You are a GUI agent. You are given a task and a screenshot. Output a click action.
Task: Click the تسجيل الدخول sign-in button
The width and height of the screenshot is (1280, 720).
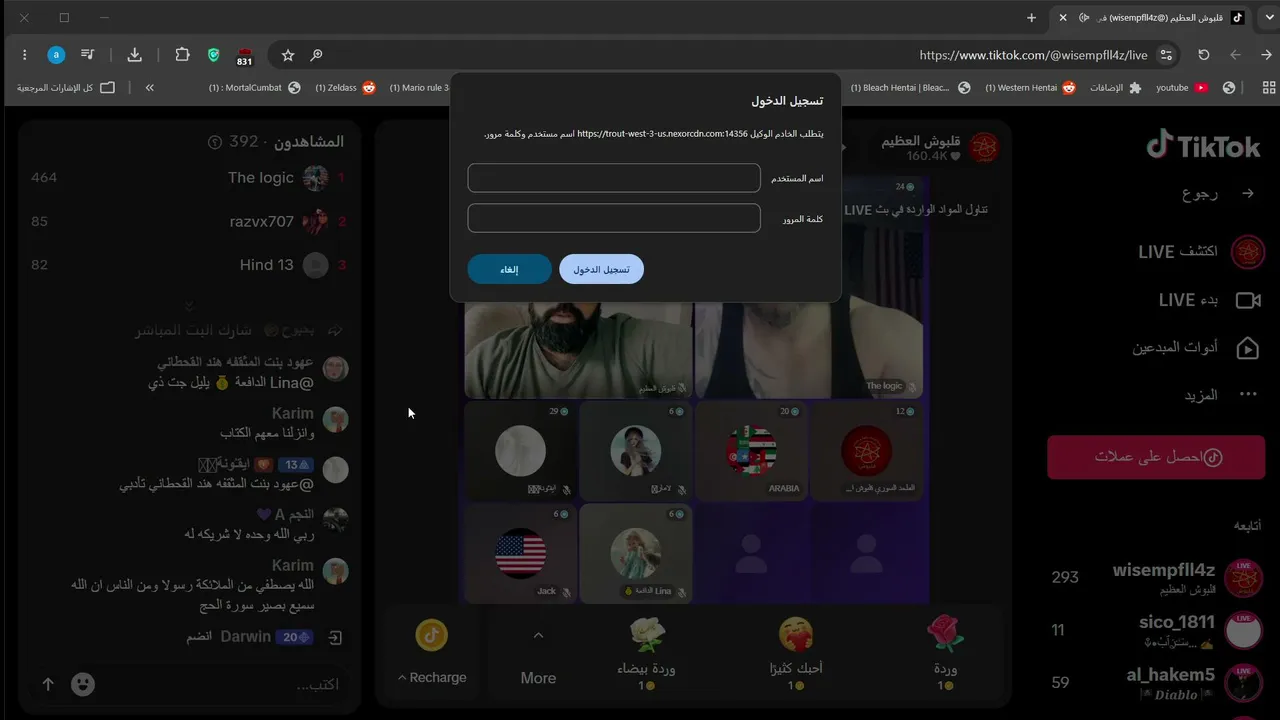(601, 269)
